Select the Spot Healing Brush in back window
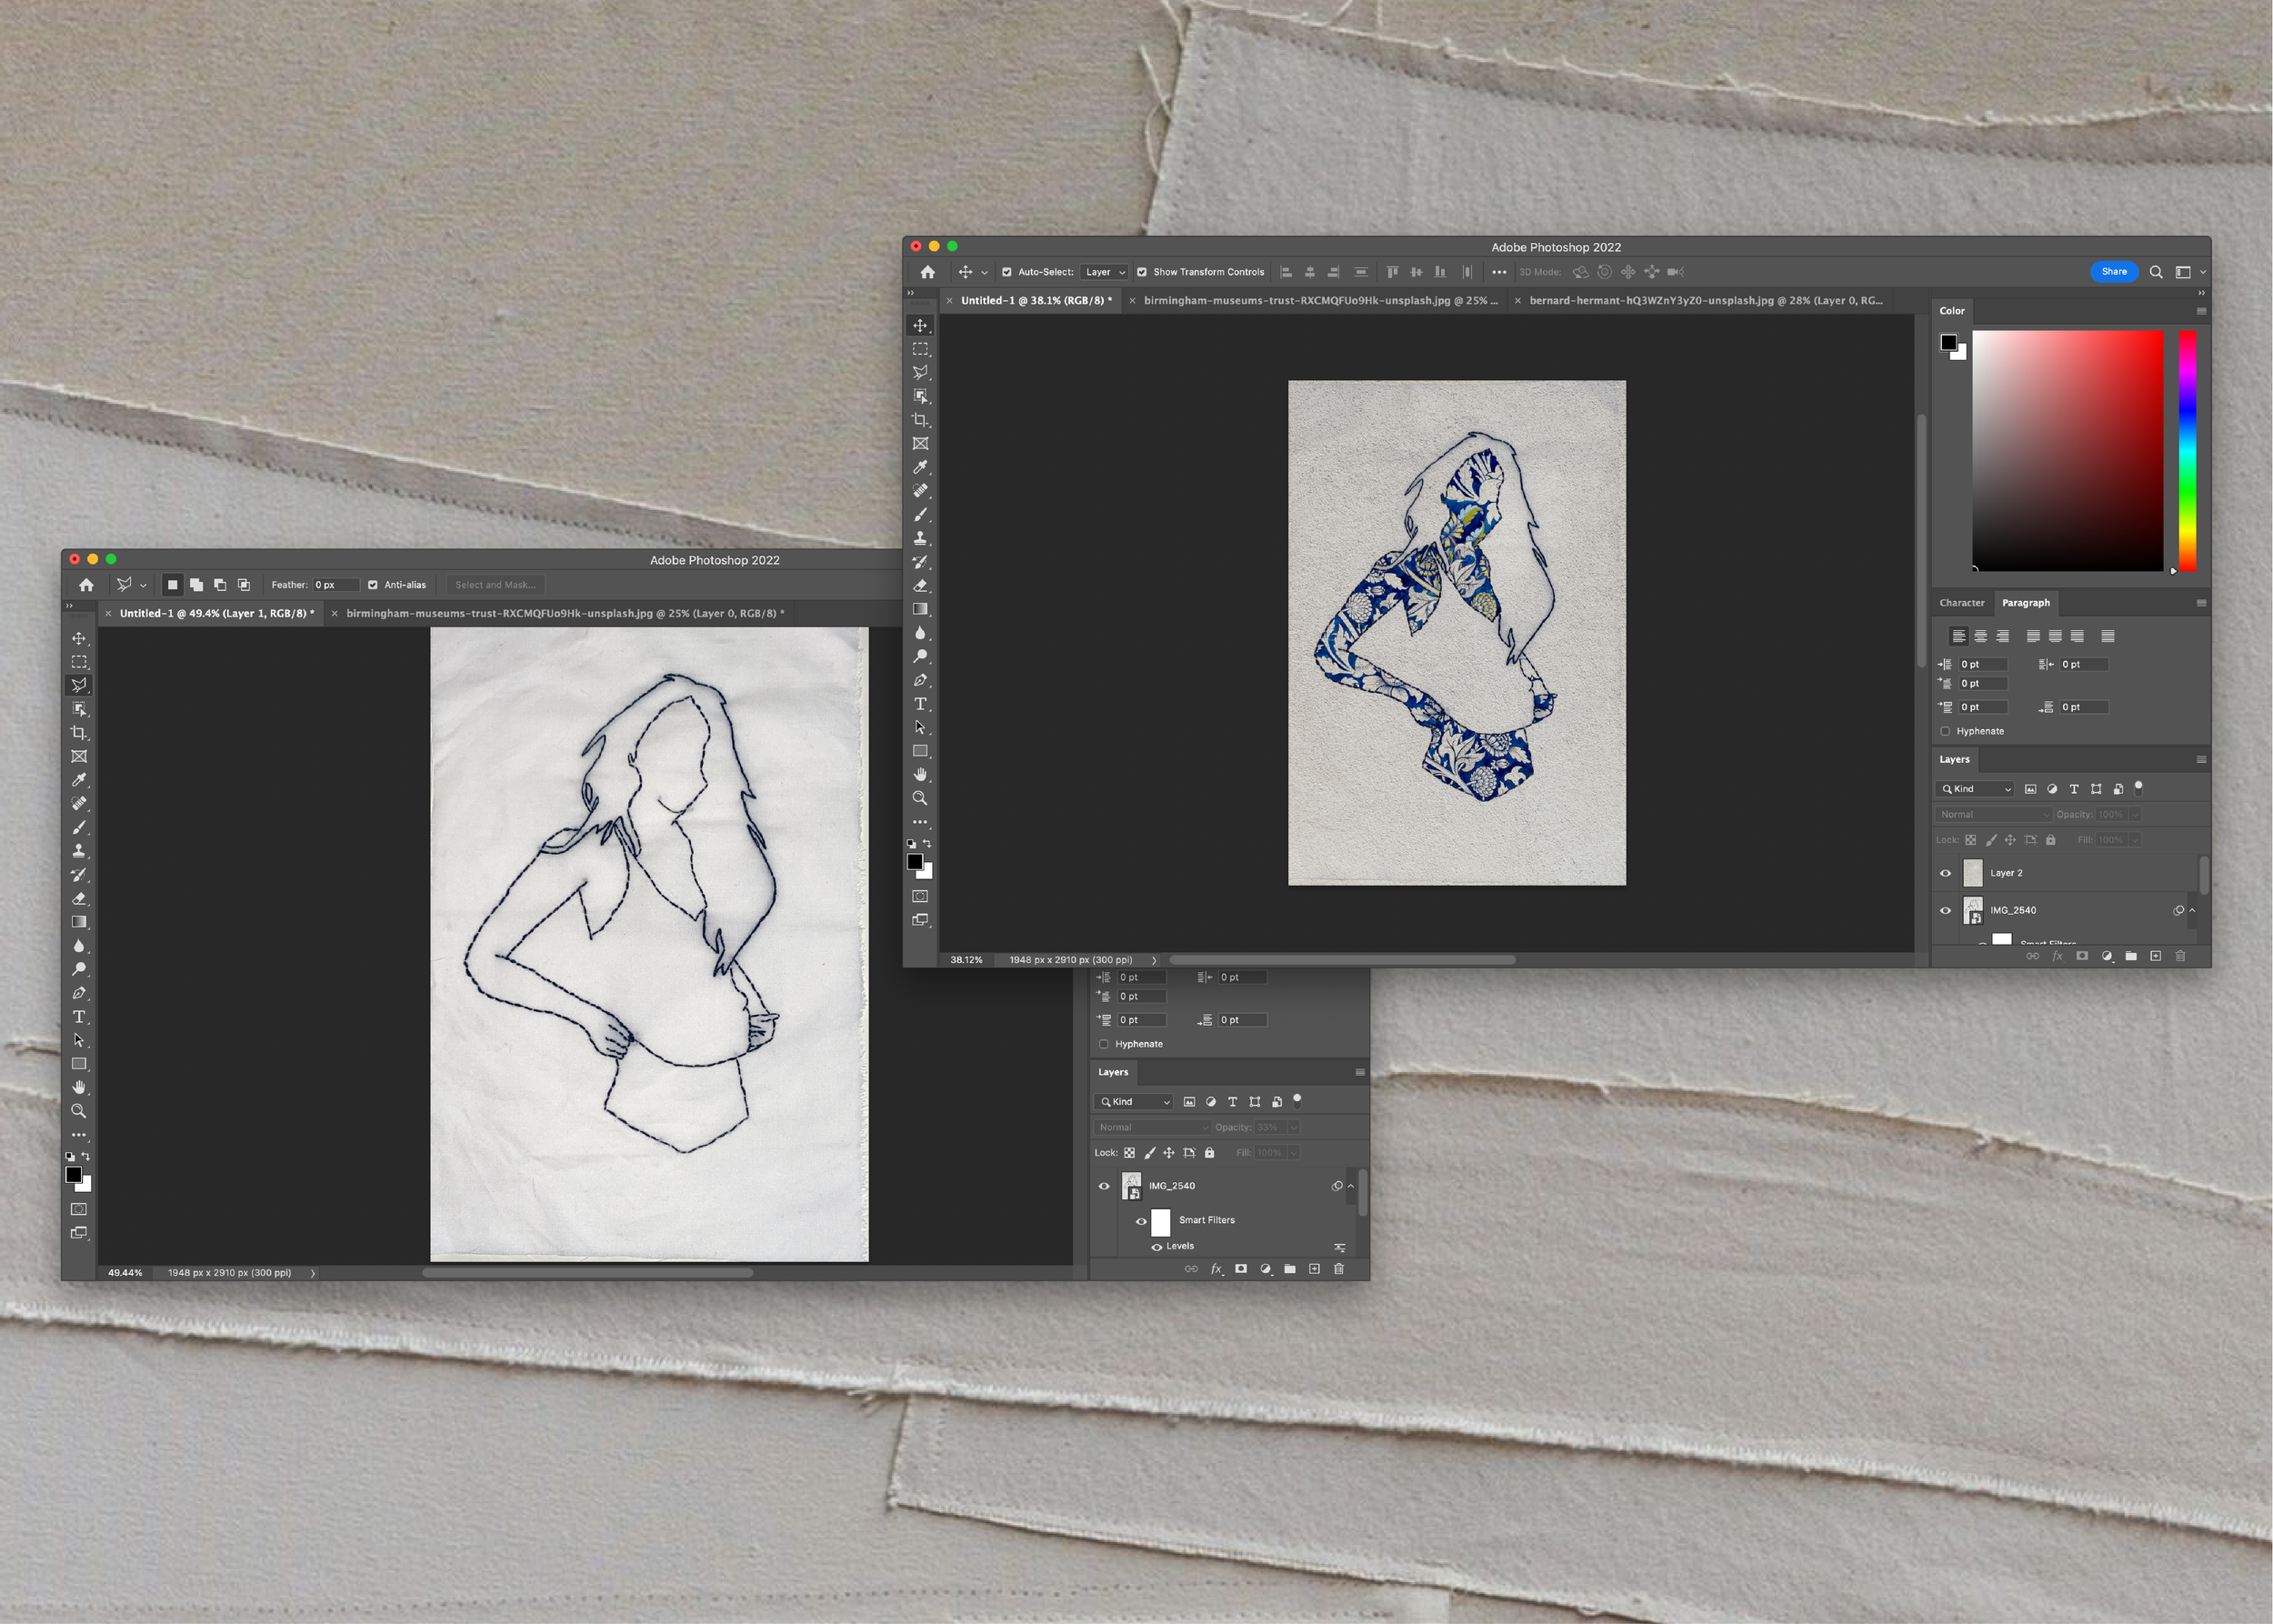The image size is (2273, 1624). pyautogui.click(x=79, y=803)
